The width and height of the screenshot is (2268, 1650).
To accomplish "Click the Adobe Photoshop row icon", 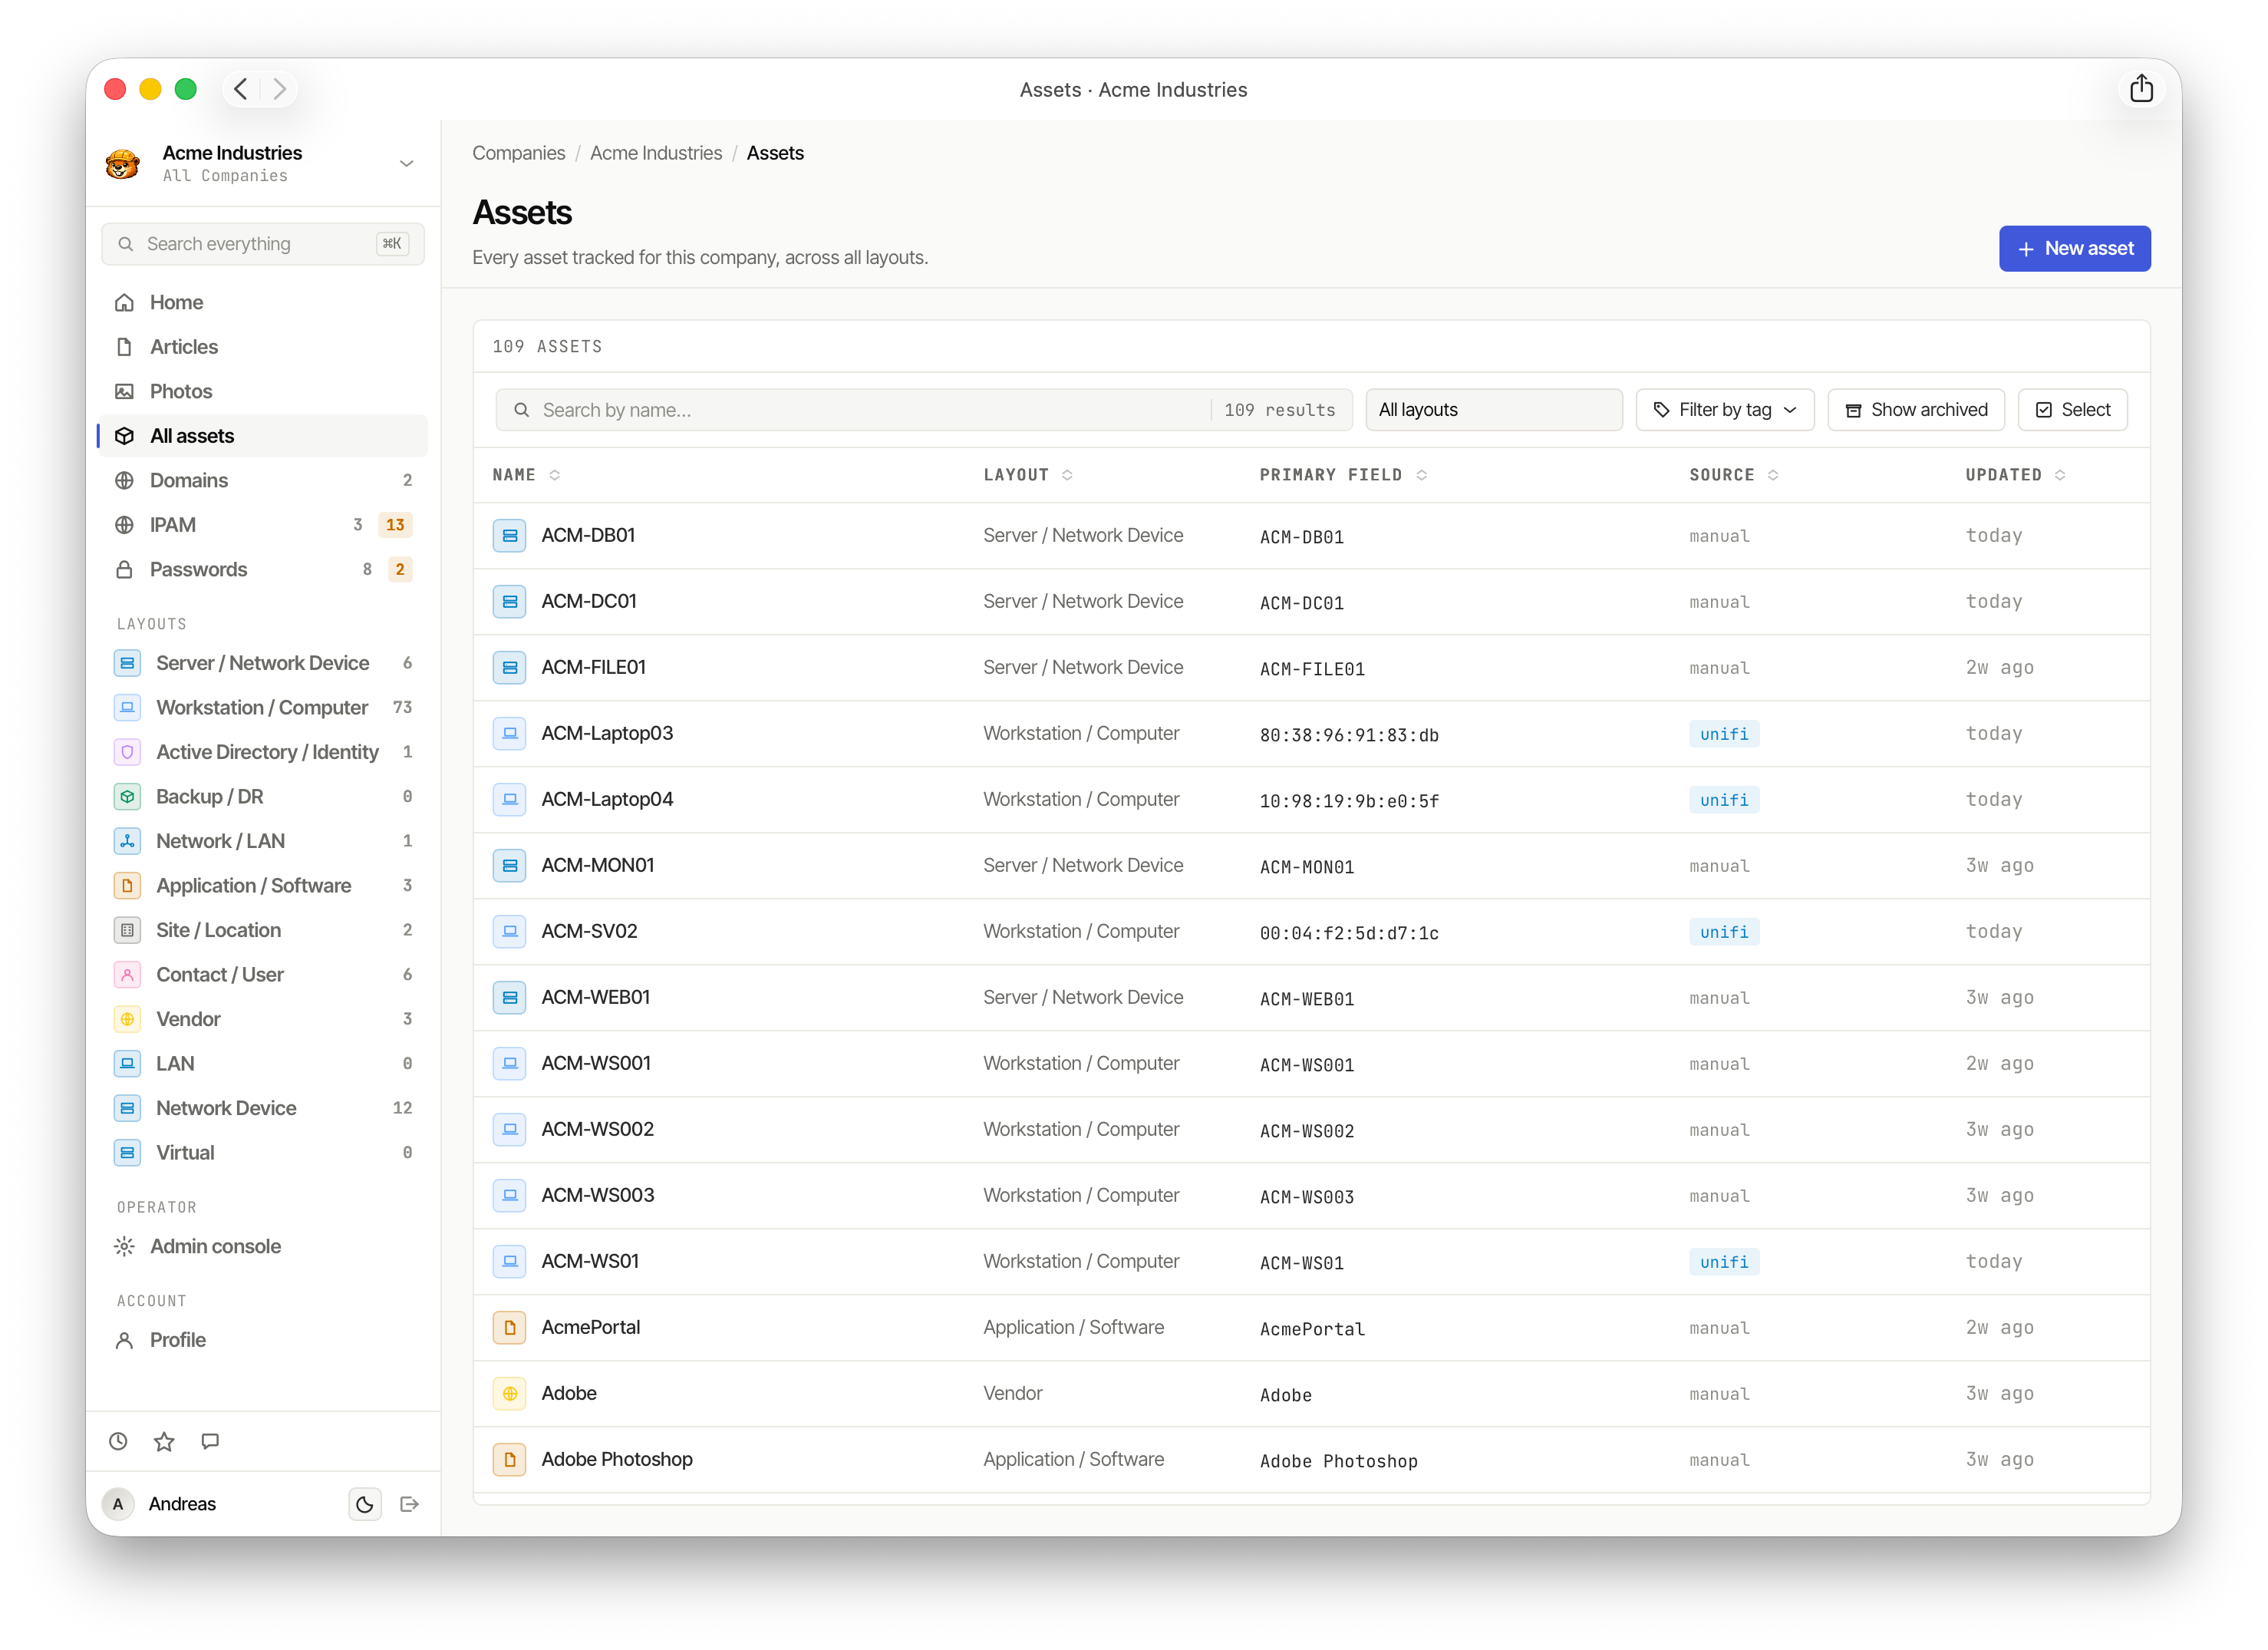I will [x=510, y=1459].
